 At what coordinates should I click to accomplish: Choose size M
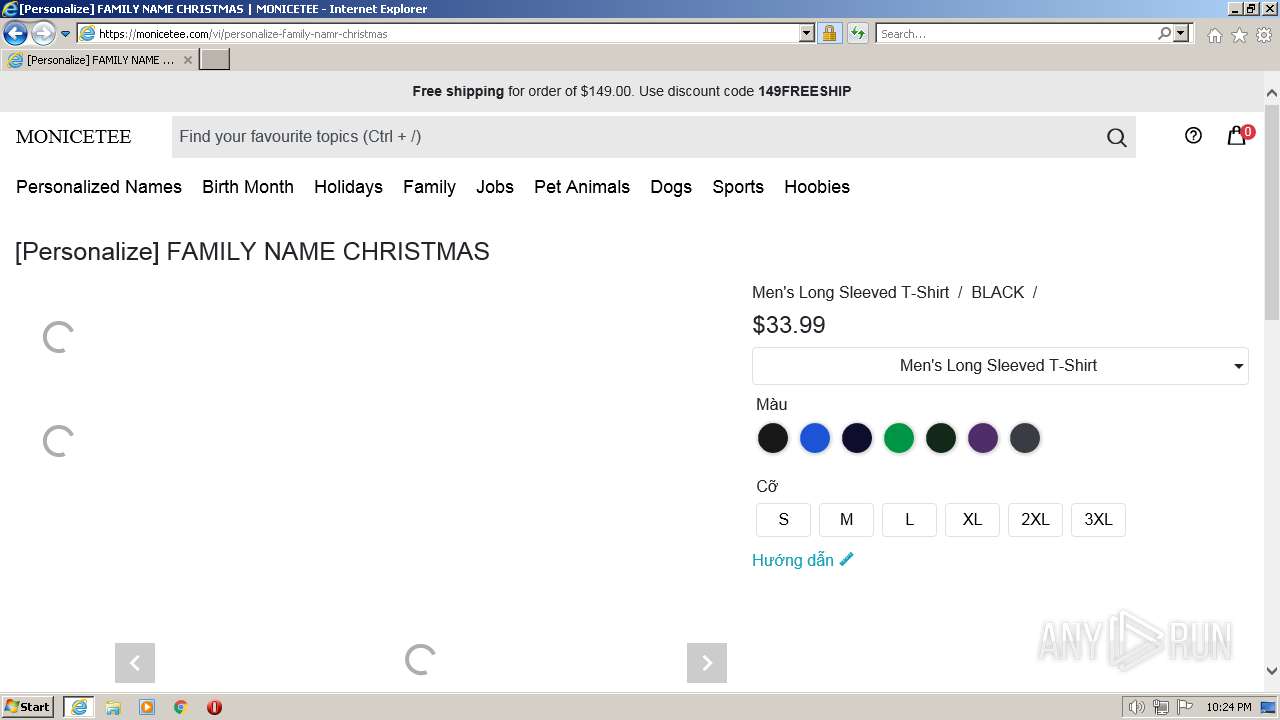[846, 520]
